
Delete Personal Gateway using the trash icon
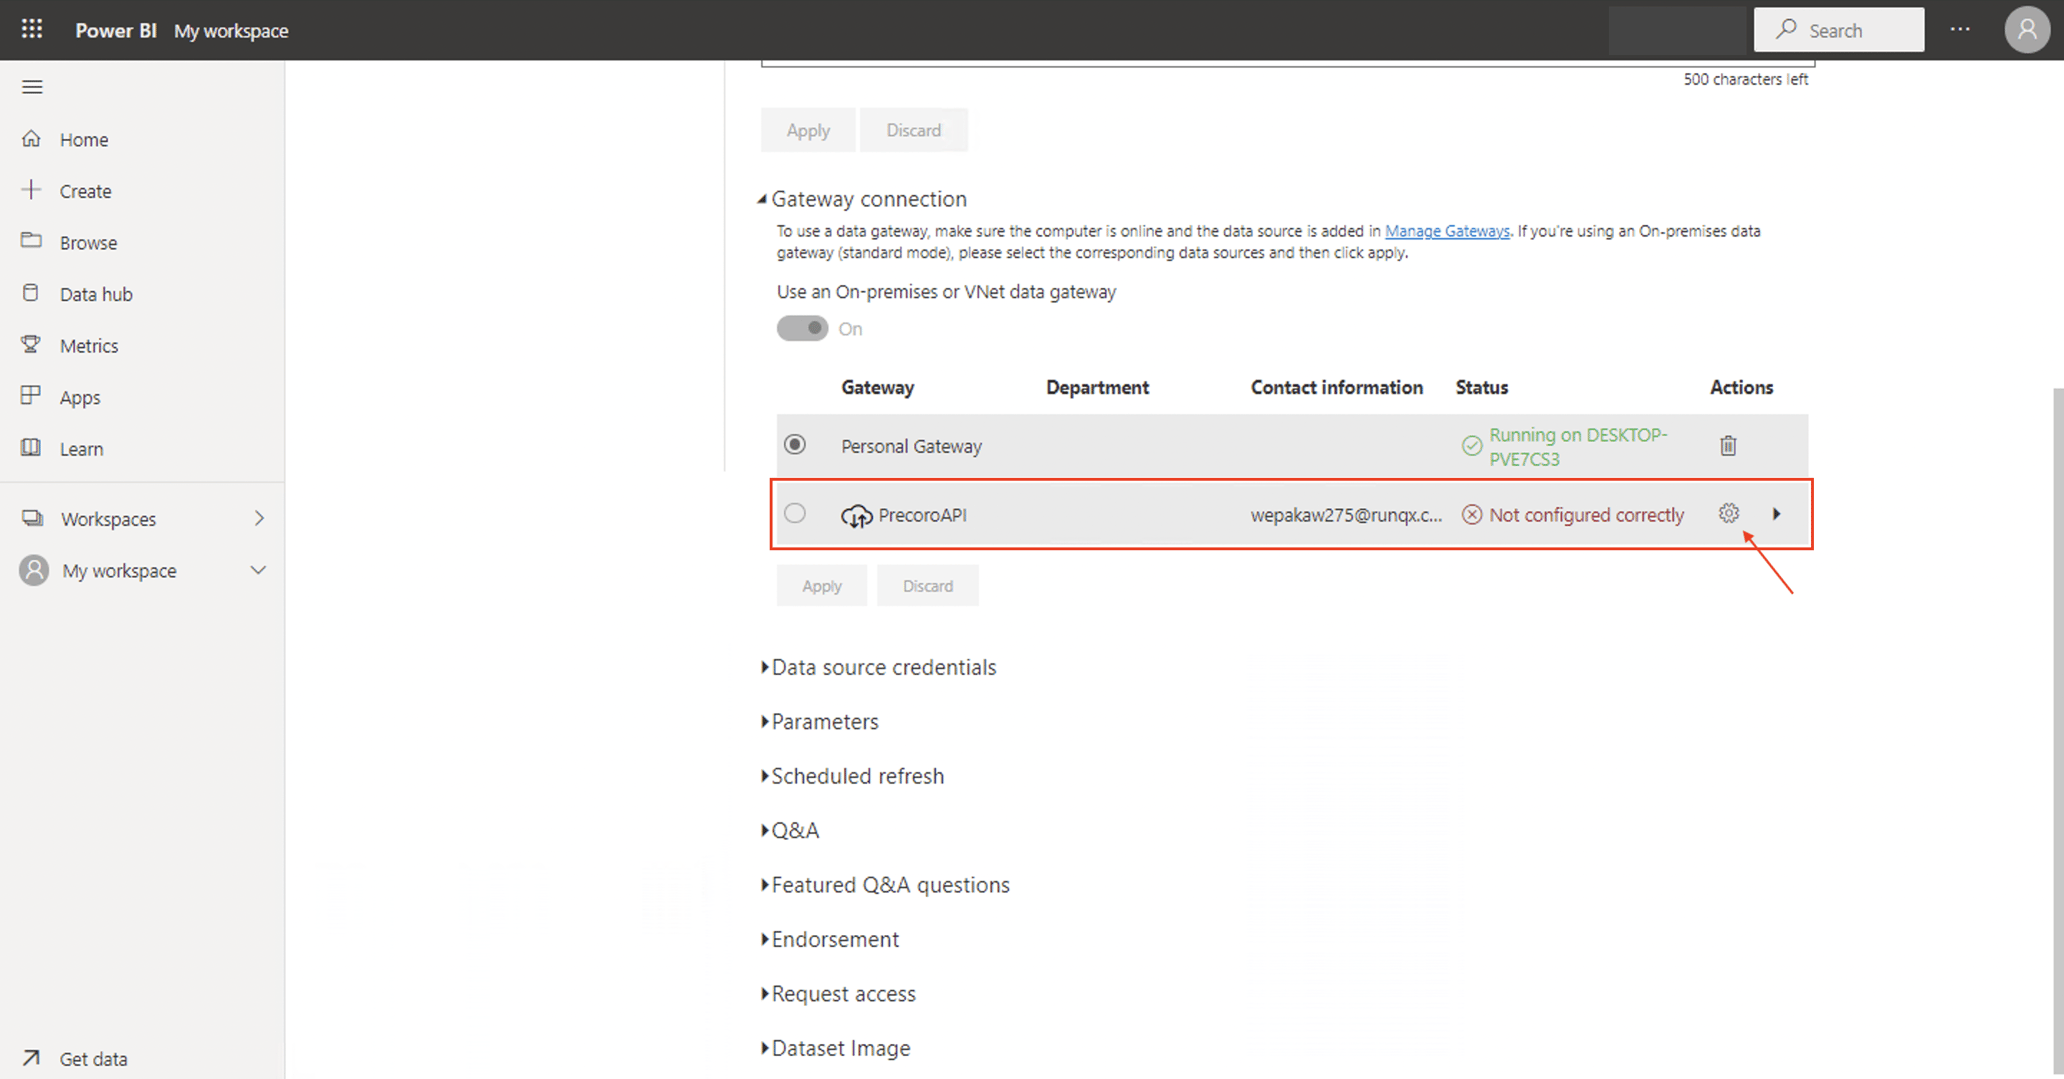1728,445
